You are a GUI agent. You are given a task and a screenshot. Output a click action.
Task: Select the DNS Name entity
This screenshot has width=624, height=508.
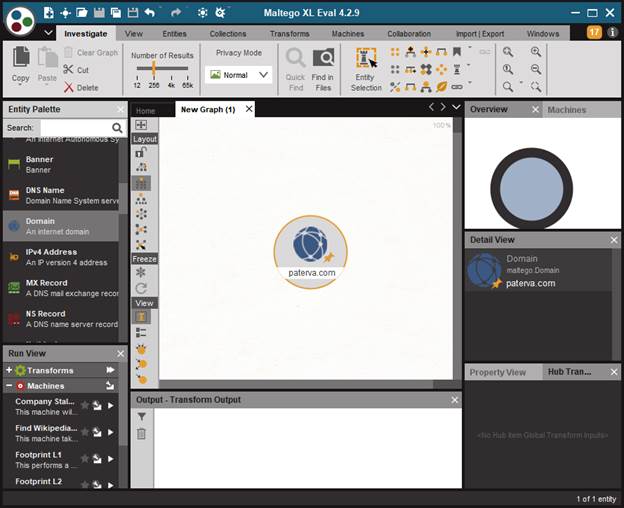[60, 195]
